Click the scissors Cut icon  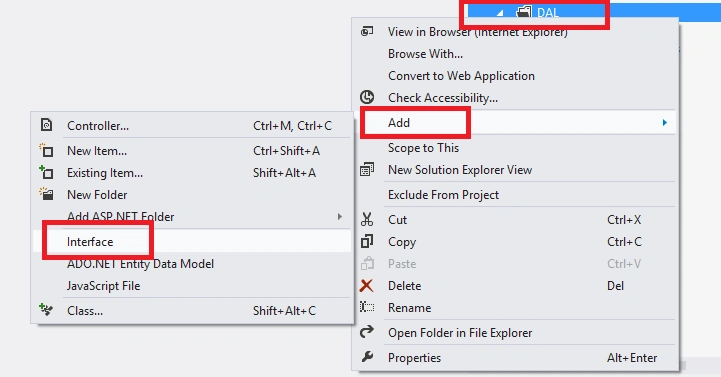coord(367,219)
